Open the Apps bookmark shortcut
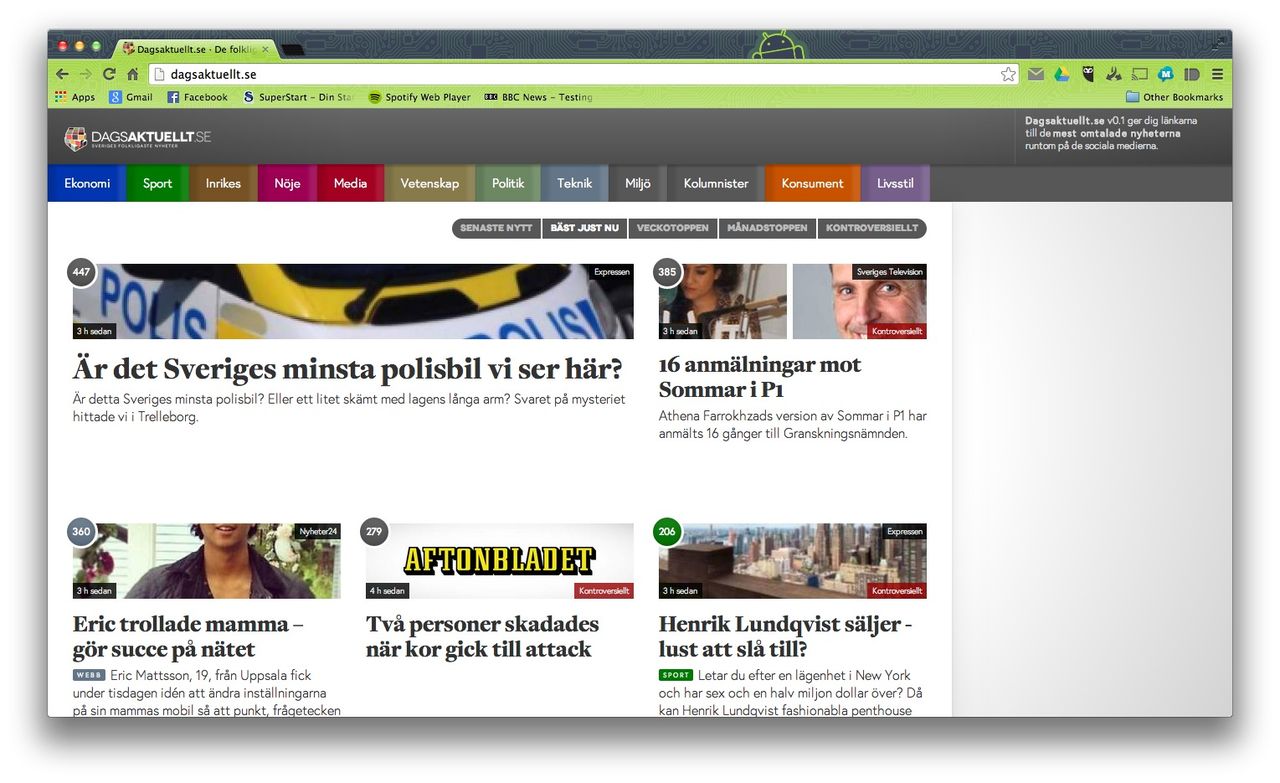Viewport: 1280px width, 783px height. (x=75, y=97)
